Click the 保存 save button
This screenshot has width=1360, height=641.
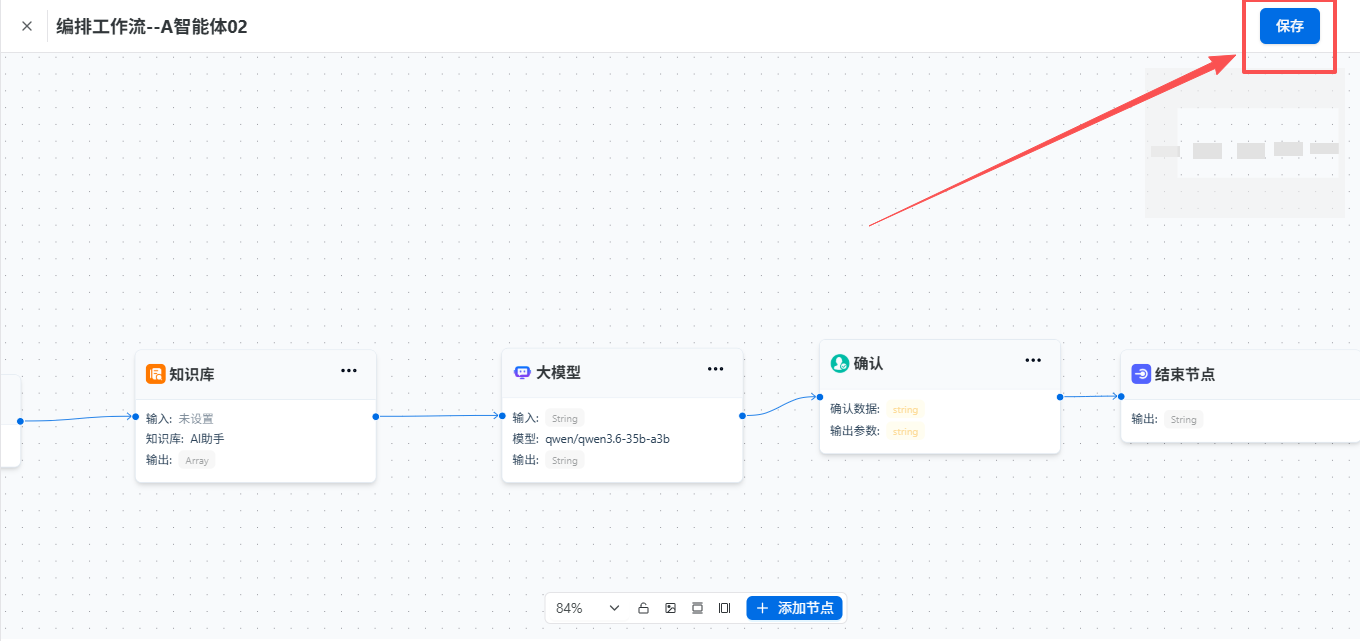(x=1290, y=26)
